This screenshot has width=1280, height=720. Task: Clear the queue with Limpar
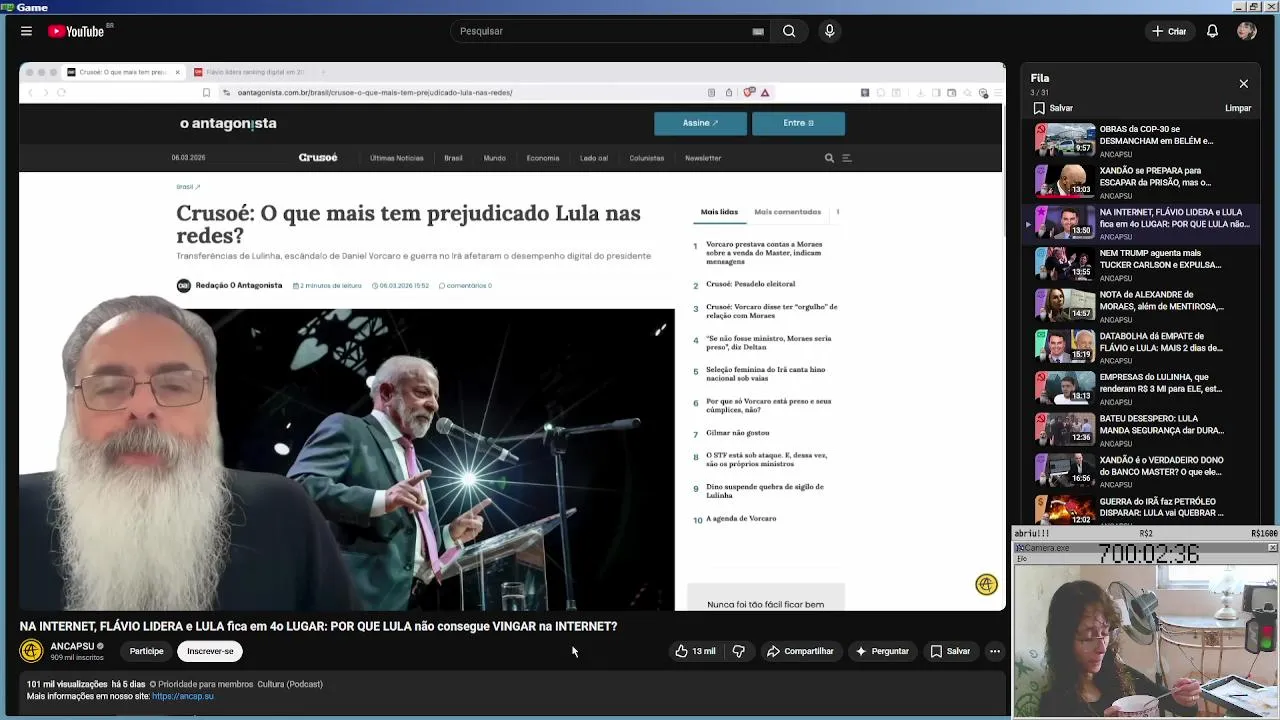pos(1237,108)
